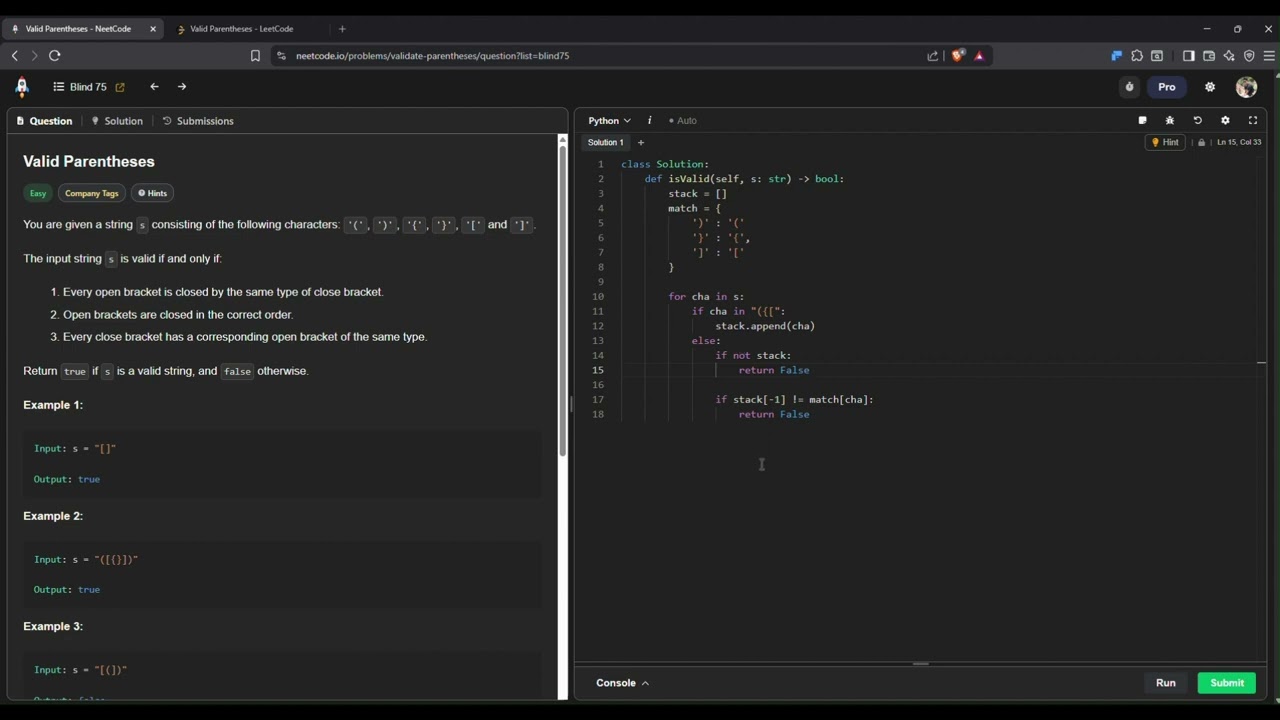
Task: Open site information icon in address bar
Action: pos(281,56)
